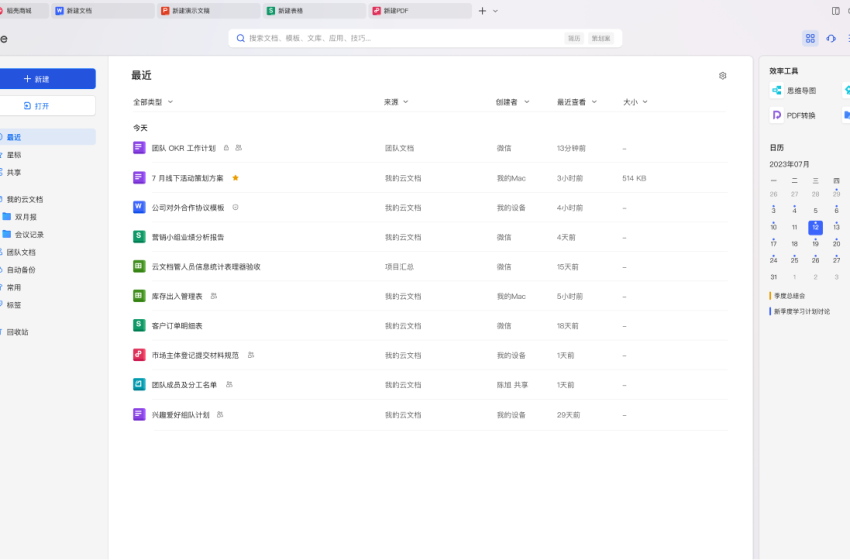850x560 pixels.
Task: Open the 双月报 folder in sidebar
Action: click(x=25, y=216)
